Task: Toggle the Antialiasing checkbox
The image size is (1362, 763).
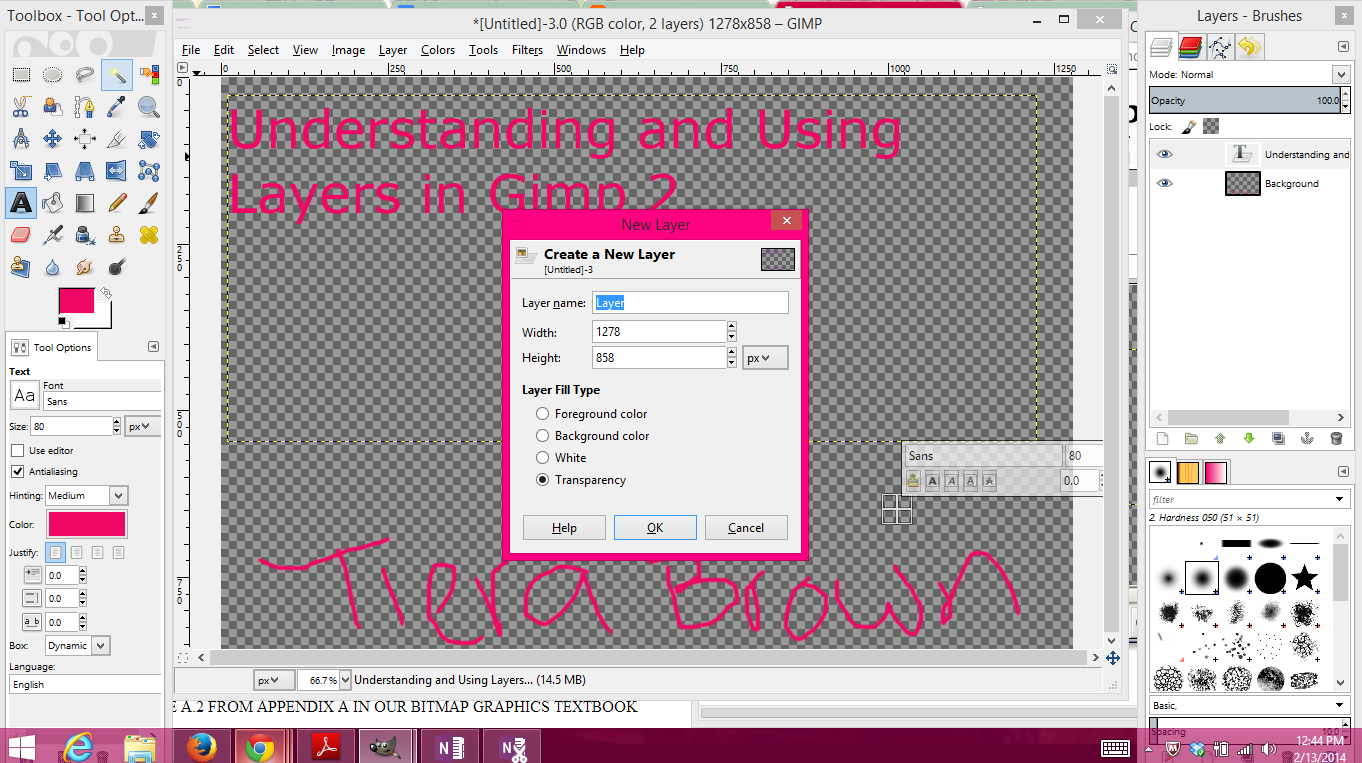Action: click(x=17, y=471)
